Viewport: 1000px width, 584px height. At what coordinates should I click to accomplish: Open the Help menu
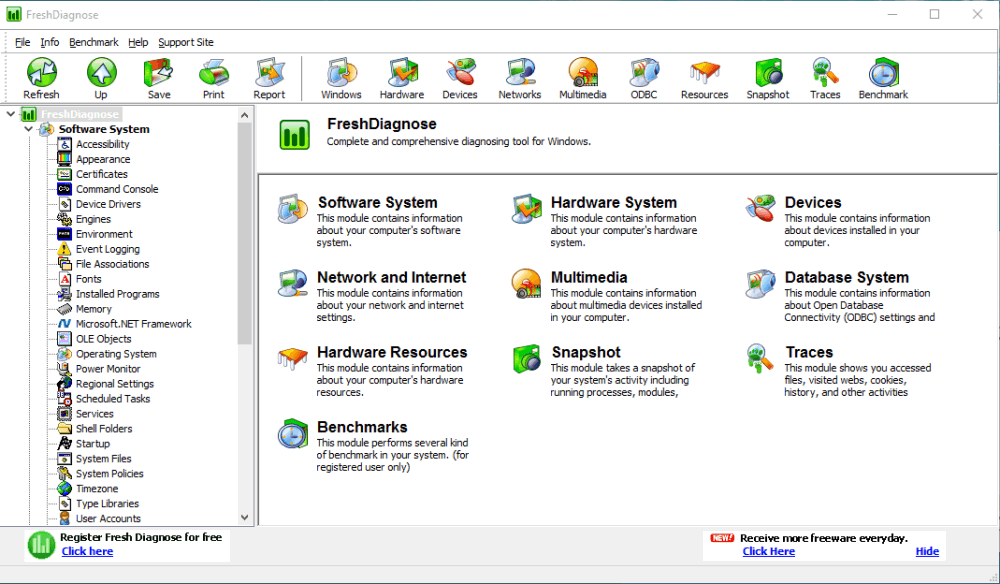pyautogui.click(x=138, y=42)
